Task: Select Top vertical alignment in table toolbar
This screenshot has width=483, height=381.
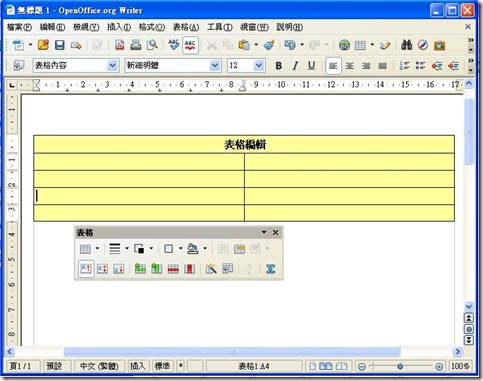Action: [x=86, y=269]
